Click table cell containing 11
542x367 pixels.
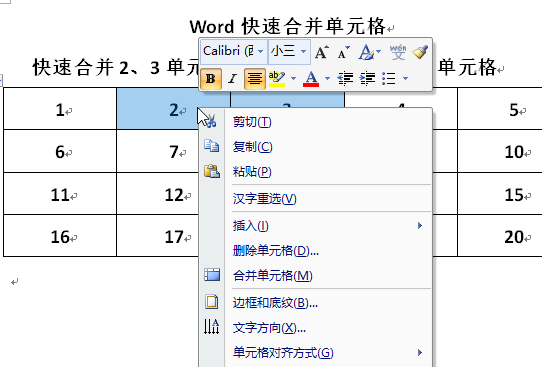point(60,194)
